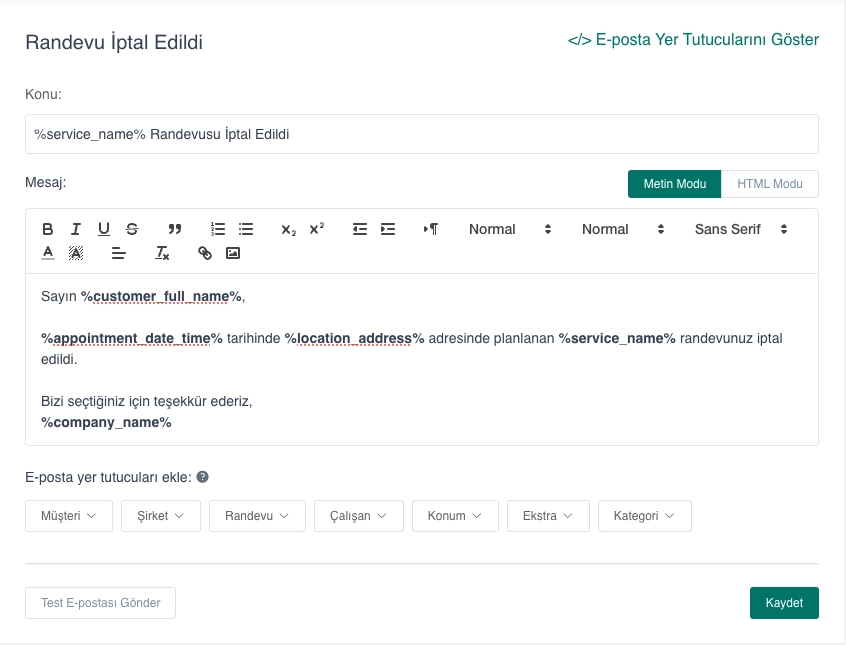
Task: Insert a blockquote in the message
Action: [x=175, y=229]
